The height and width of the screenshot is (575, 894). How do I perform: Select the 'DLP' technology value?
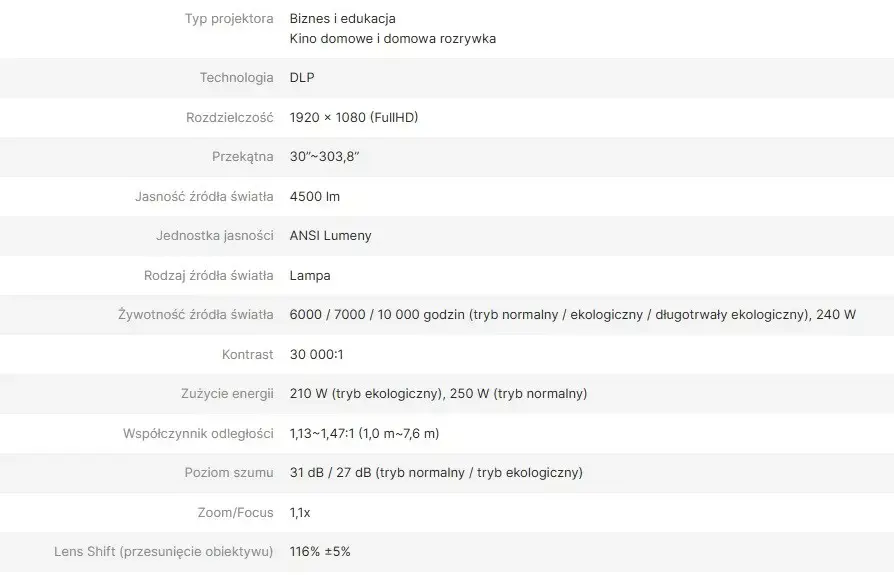click(301, 78)
